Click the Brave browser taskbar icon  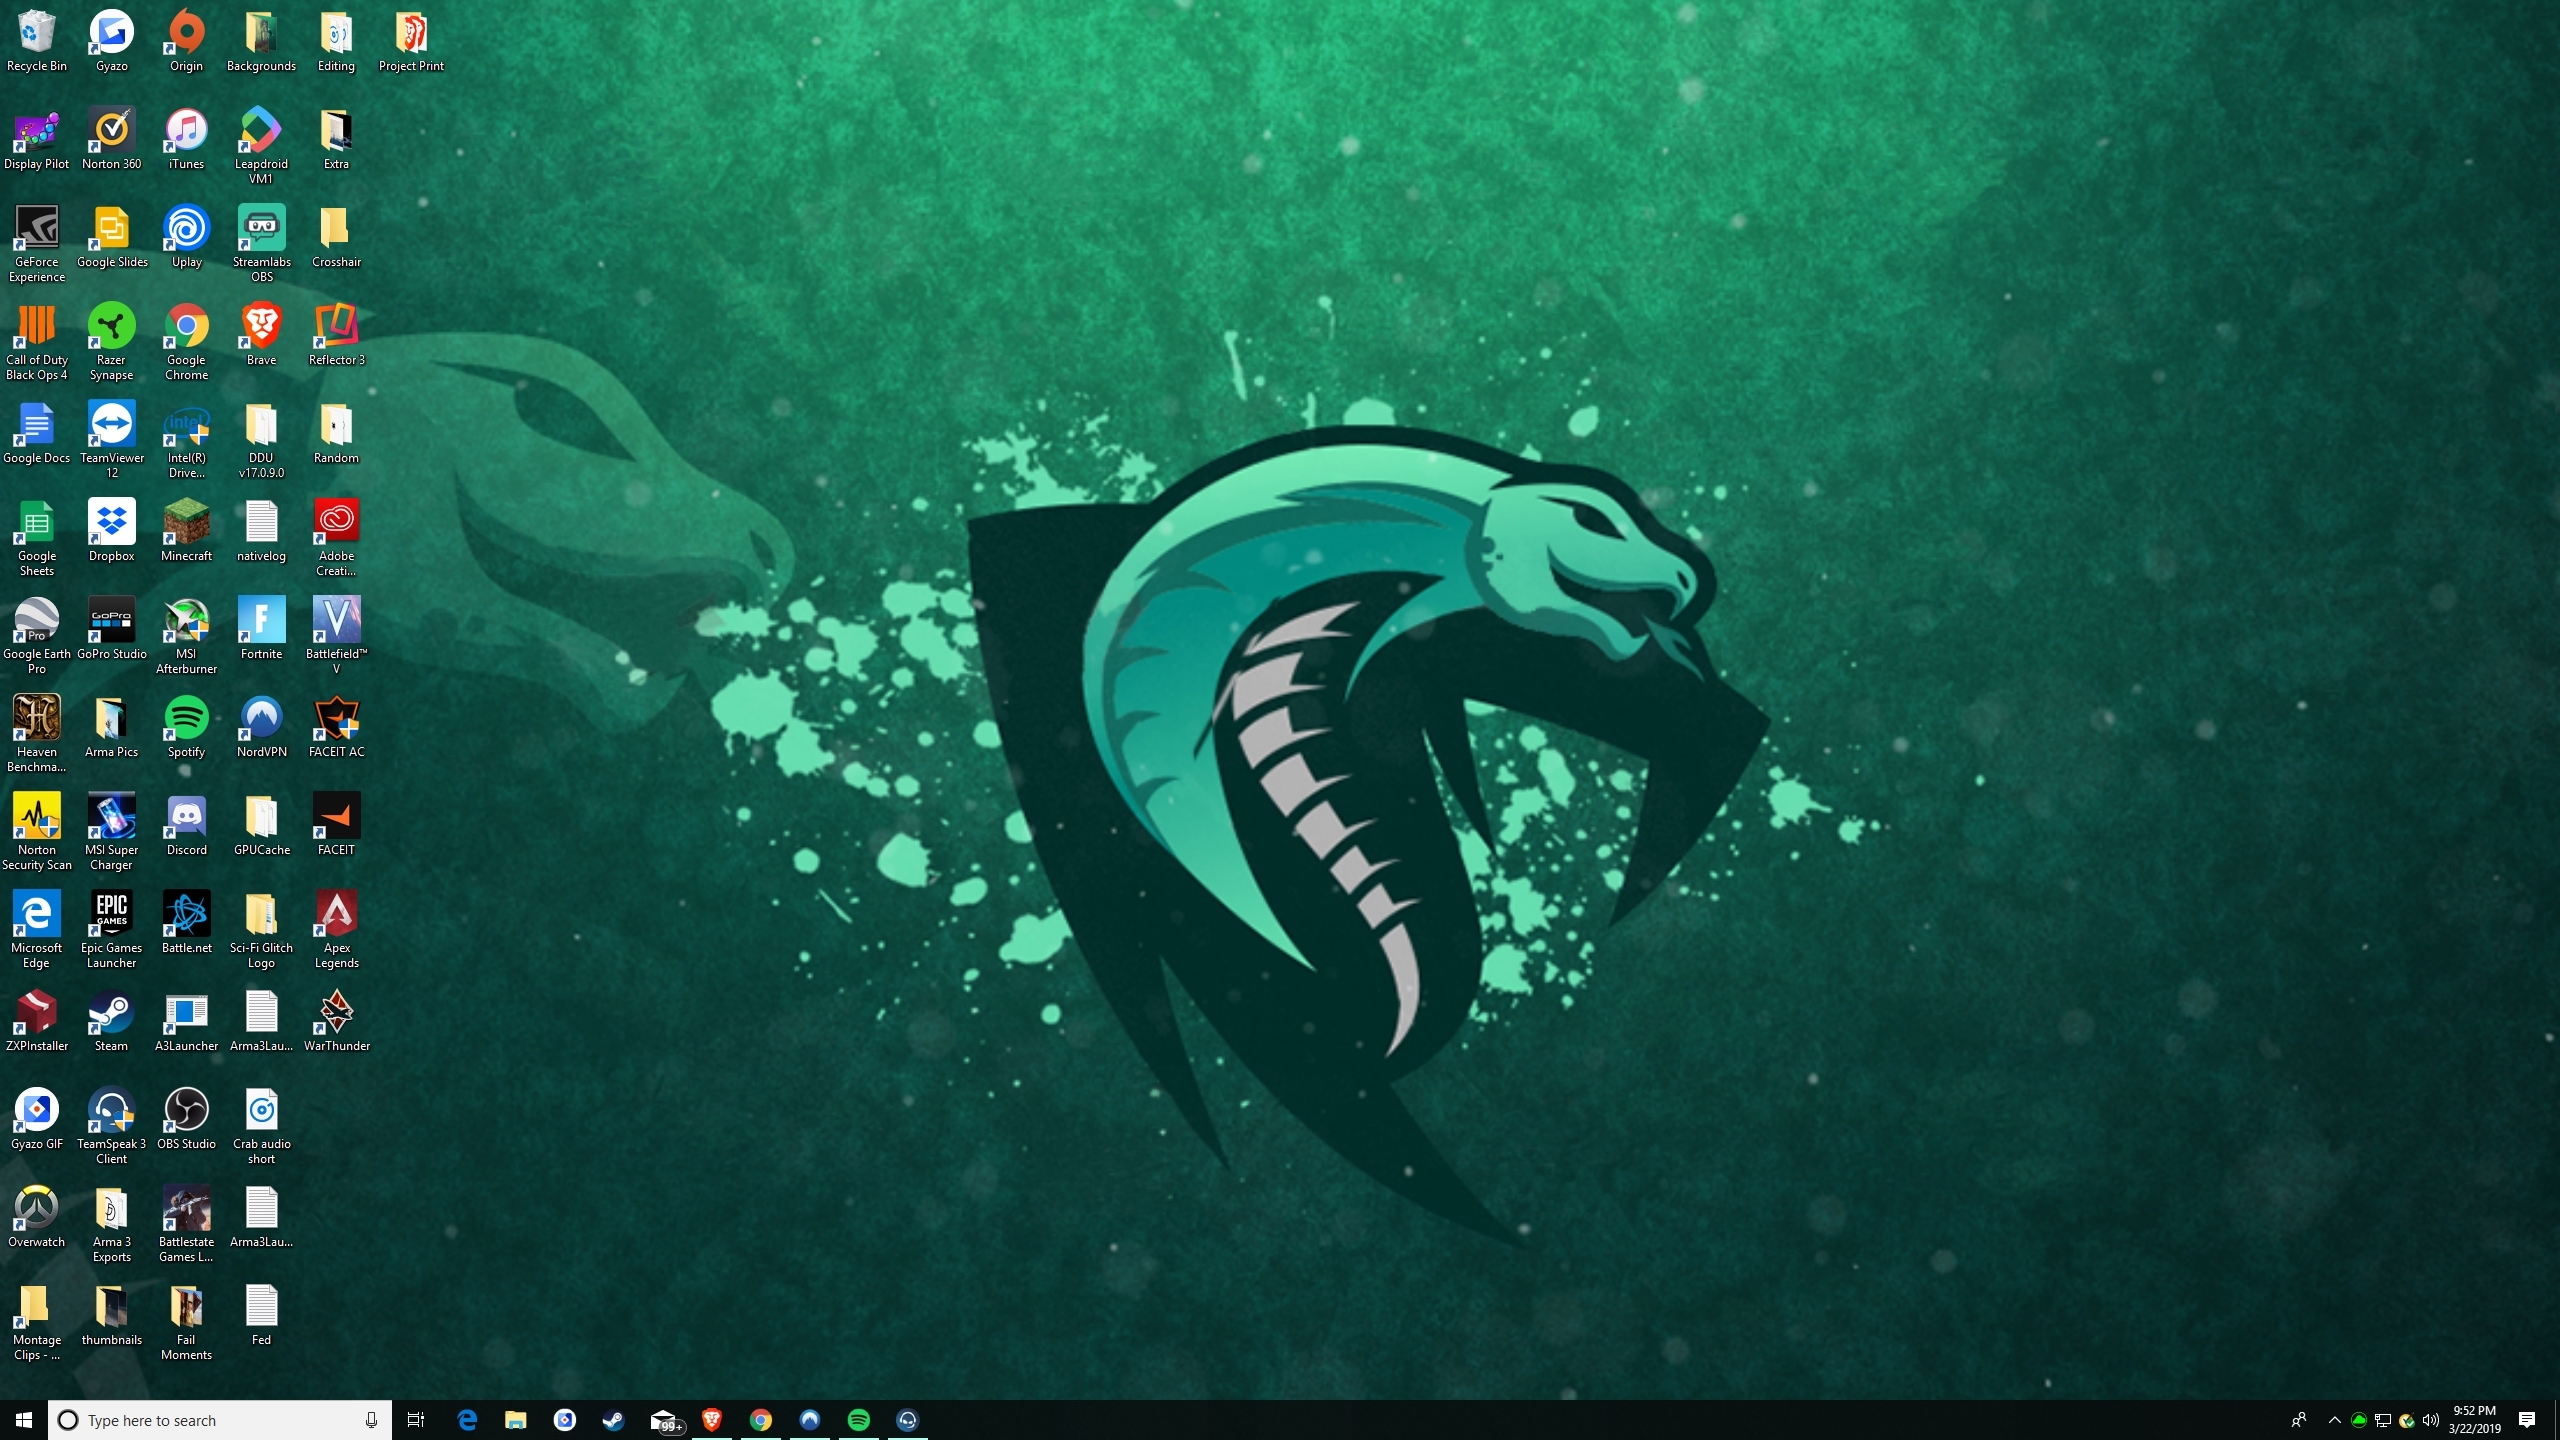point(711,1420)
